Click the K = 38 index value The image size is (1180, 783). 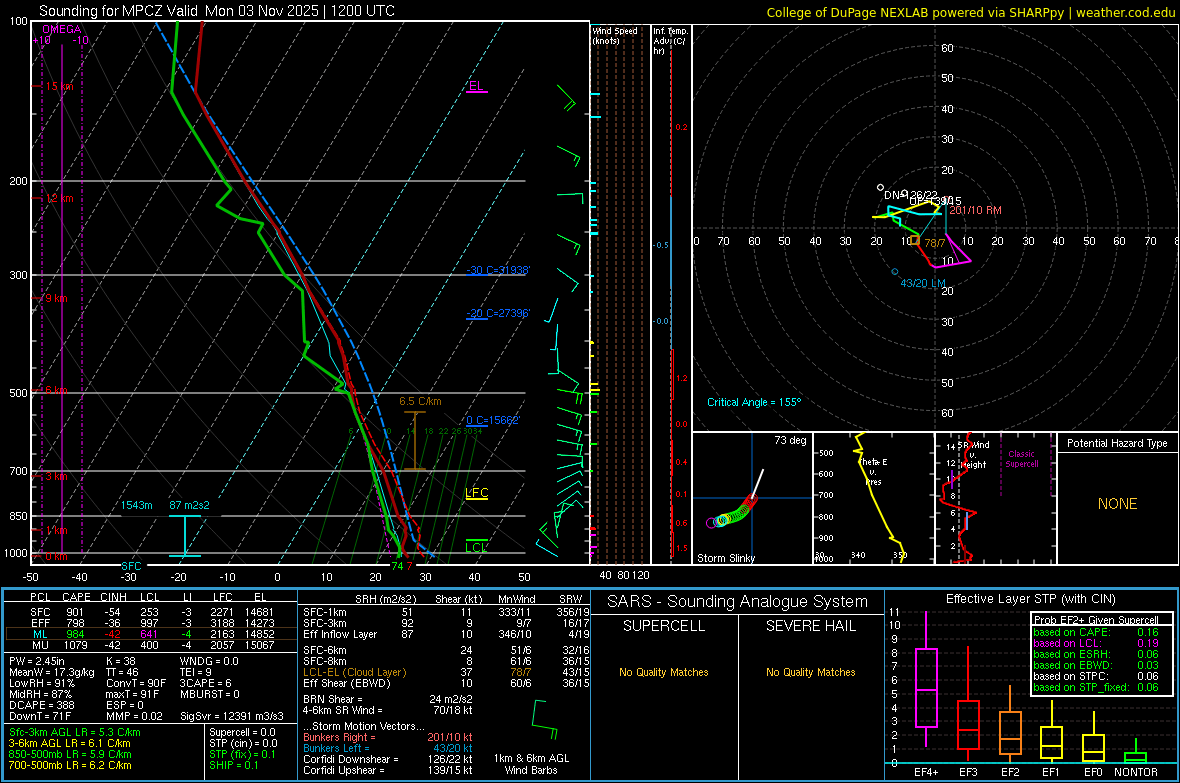(120, 661)
